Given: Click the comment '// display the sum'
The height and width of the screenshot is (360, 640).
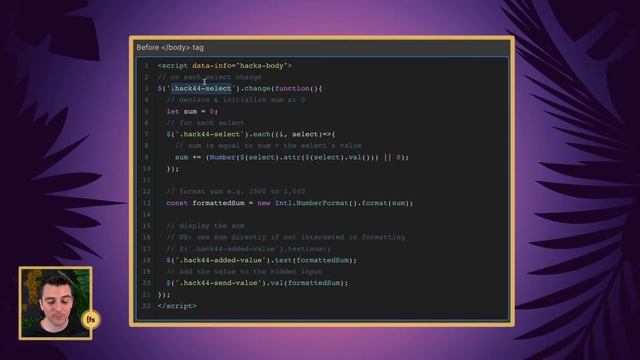Looking at the screenshot, I should pos(205,226).
